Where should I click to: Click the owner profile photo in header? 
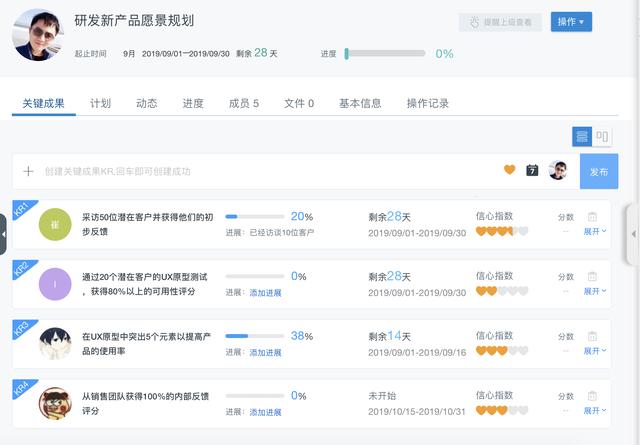38,35
